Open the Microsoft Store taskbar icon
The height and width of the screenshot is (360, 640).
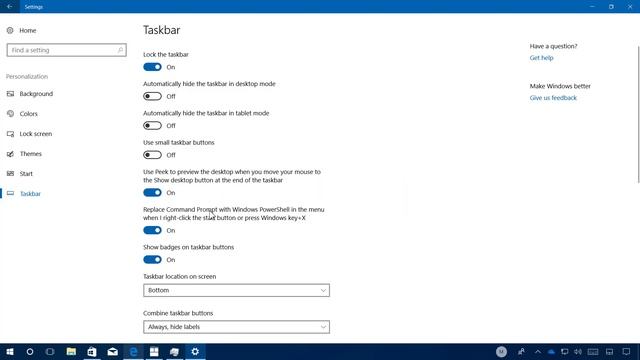click(92, 351)
